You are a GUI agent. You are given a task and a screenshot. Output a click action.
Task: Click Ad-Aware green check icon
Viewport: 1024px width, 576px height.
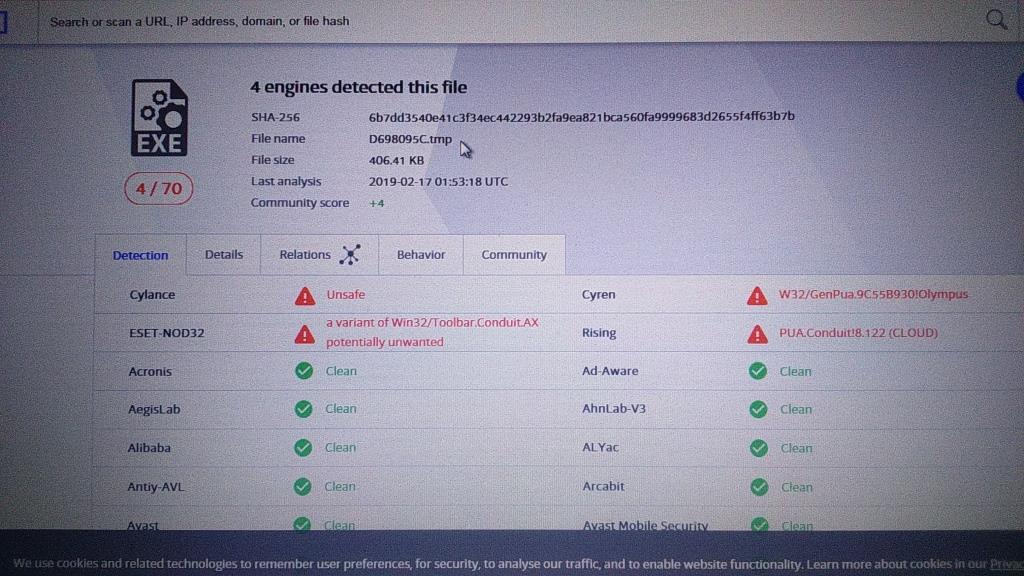(x=758, y=371)
